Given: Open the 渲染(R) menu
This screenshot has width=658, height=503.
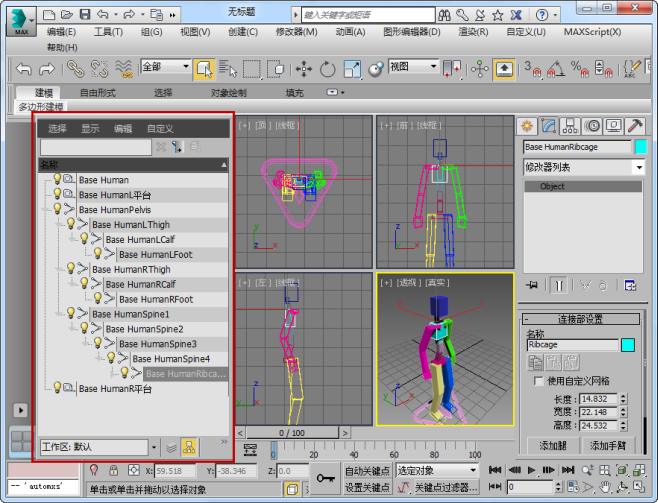Looking at the screenshot, I should click(473, 32).
